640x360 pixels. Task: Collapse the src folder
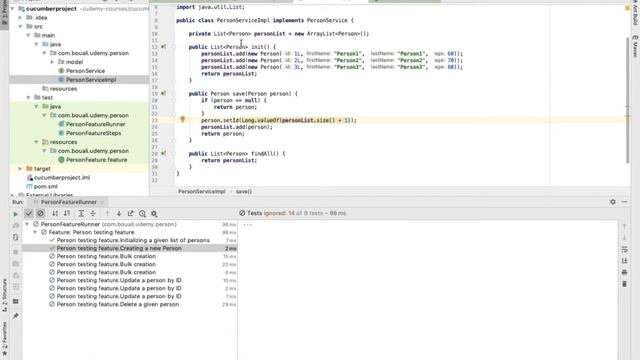tap(20, 27)
